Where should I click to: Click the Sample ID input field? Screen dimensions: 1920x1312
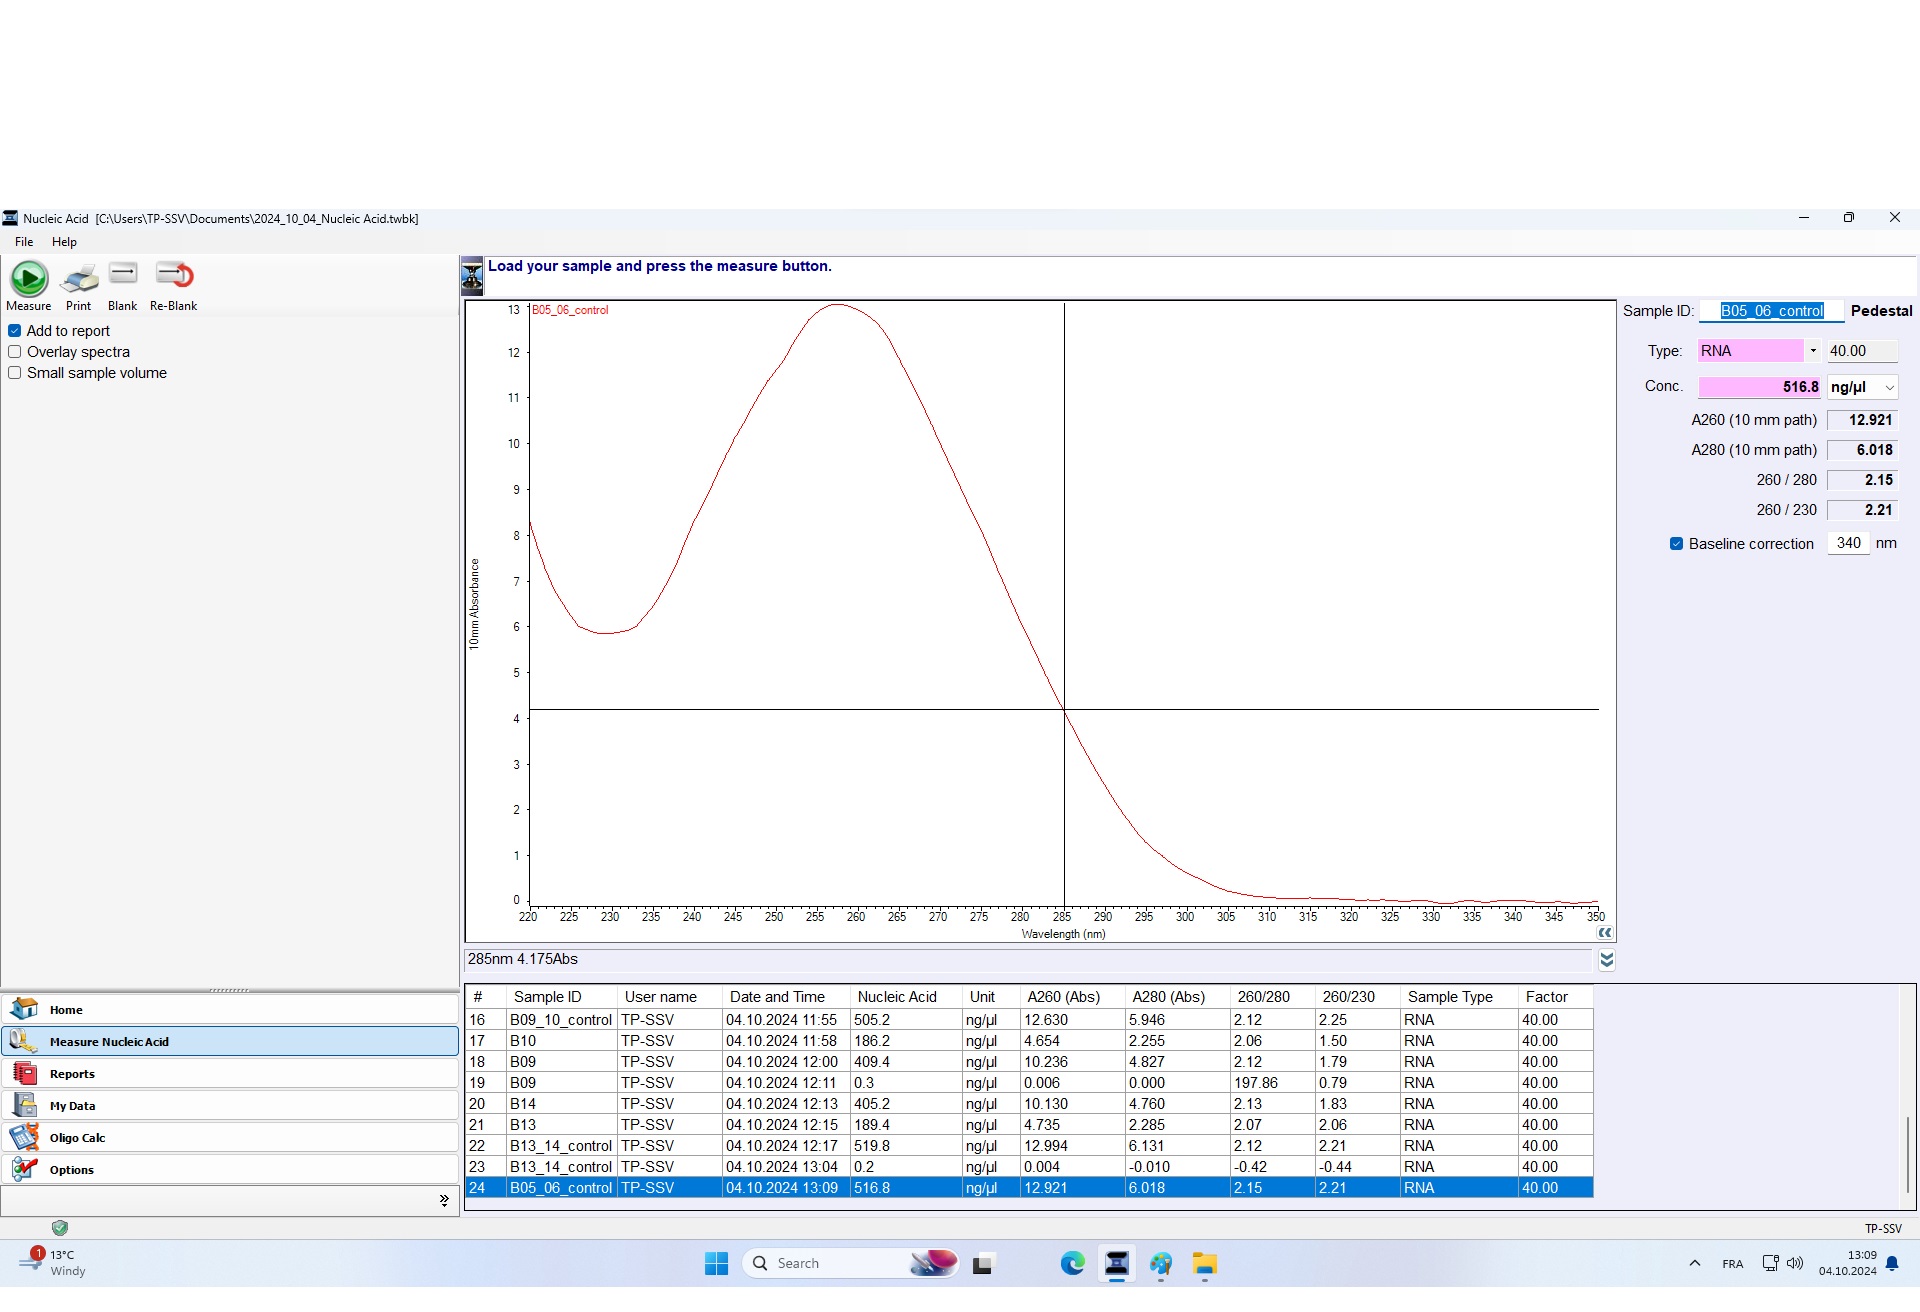click(x=1771, y=311)
